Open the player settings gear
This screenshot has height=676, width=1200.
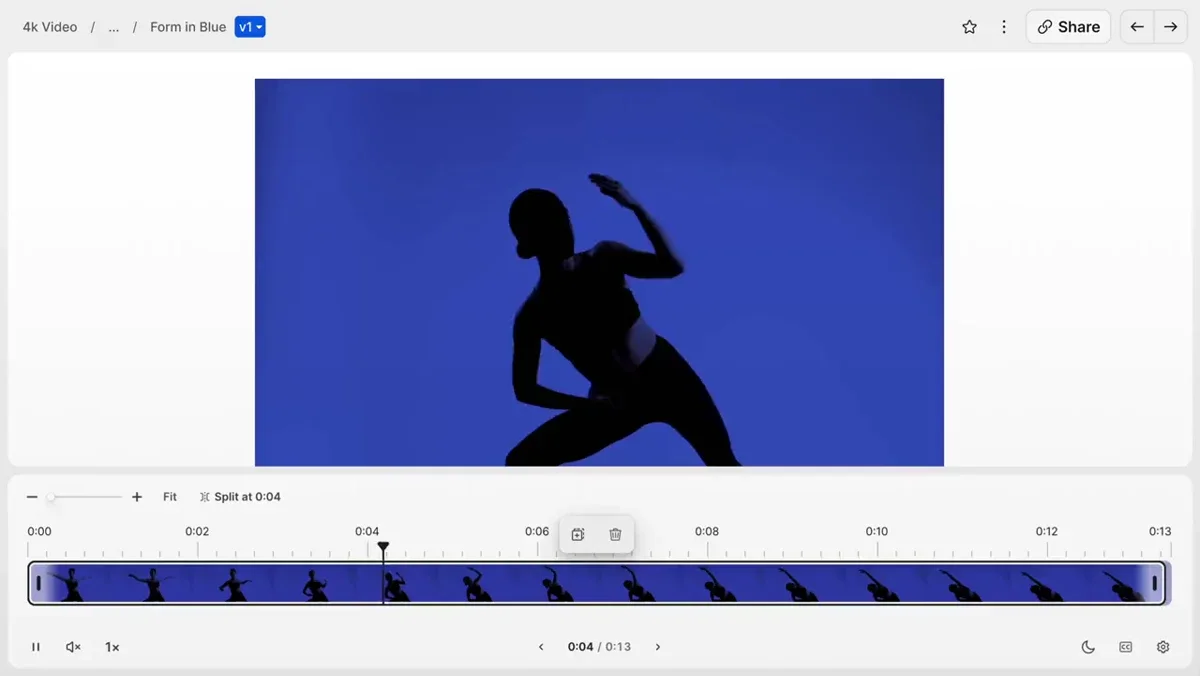click(1163, 647)
